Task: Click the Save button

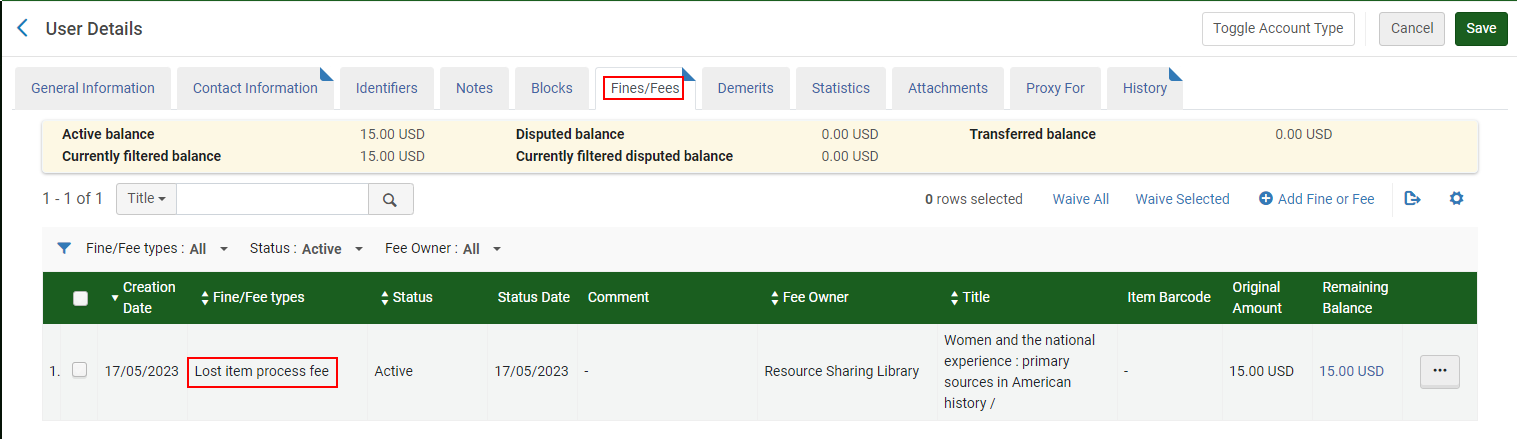Action: coord(1480,28)
